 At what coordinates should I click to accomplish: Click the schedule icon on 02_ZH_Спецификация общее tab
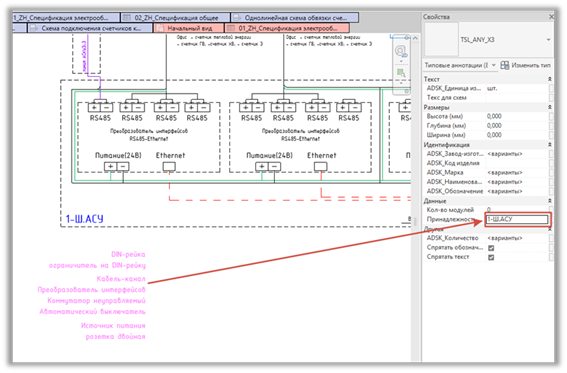tap(127, 17)
